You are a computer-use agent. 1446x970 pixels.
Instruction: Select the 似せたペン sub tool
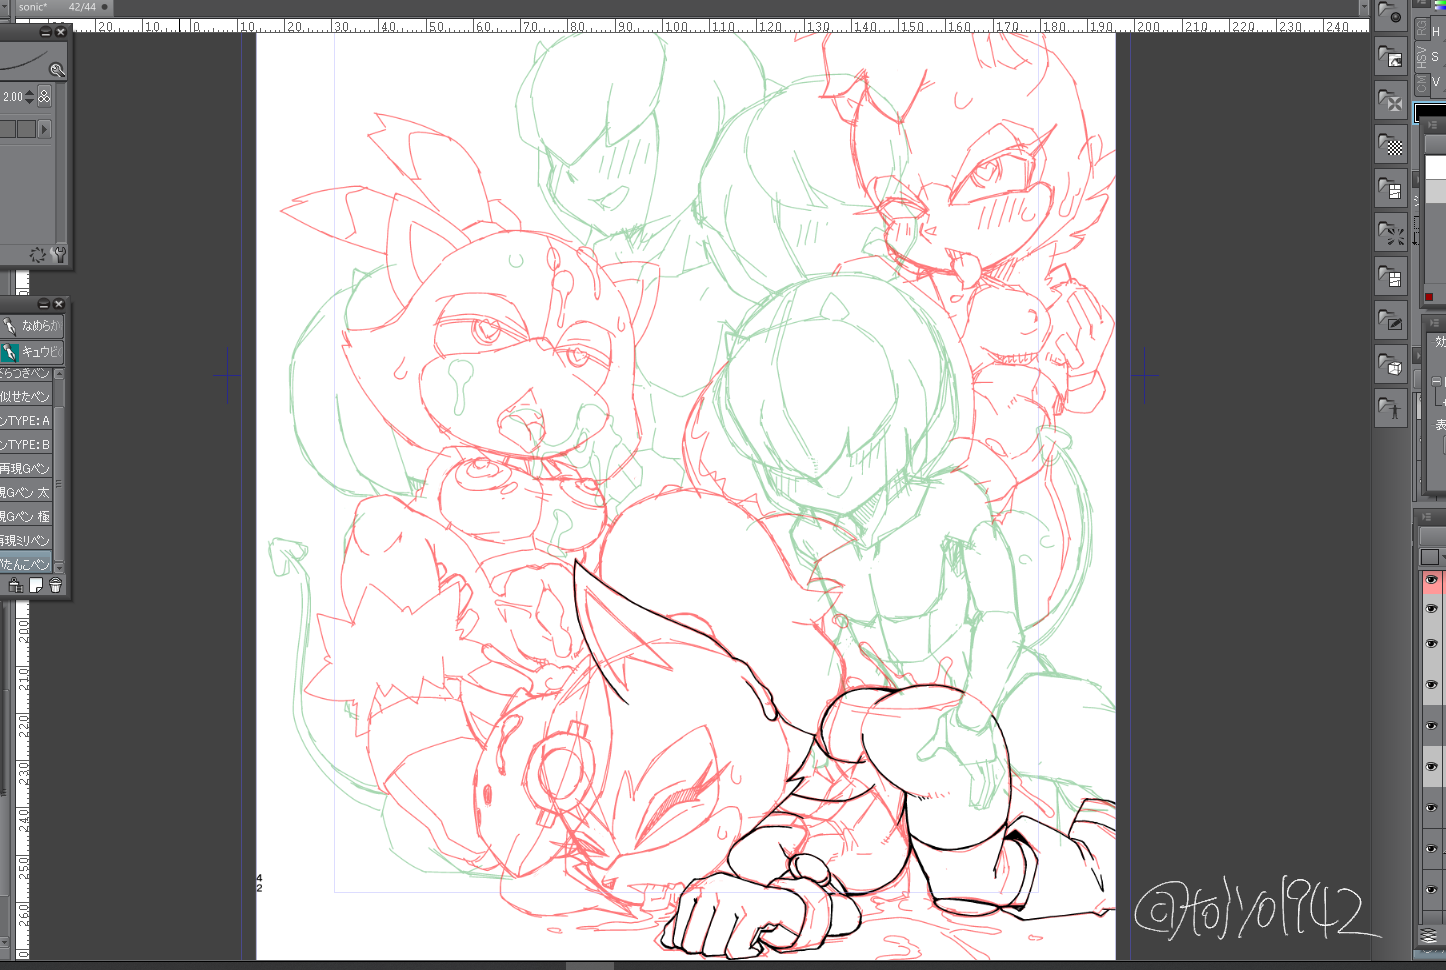coord(26,397)
